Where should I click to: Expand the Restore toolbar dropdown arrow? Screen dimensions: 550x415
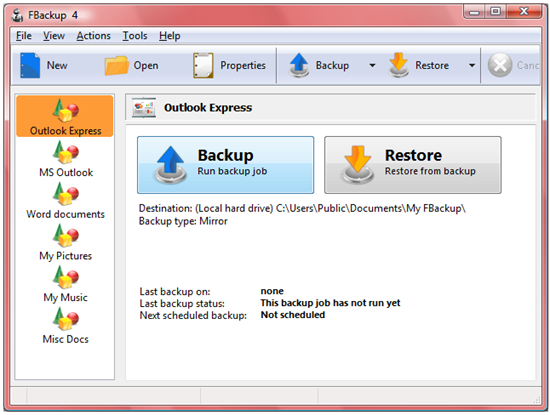tap(472, 65)
